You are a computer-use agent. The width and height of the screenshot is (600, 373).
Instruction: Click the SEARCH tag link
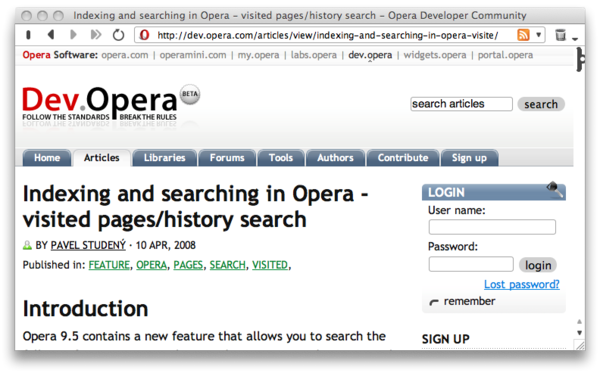[x=228, y=265]
